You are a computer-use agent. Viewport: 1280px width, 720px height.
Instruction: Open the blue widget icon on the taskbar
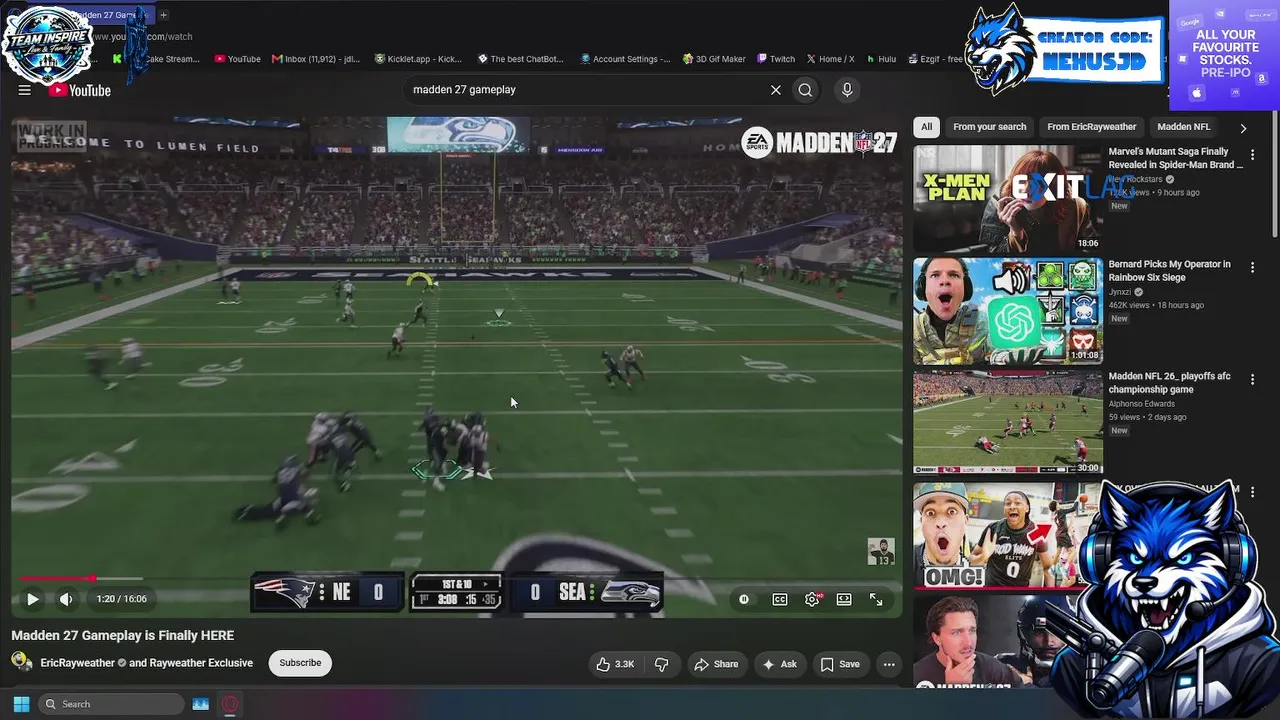pyautogui.click(x=201, y=704)
